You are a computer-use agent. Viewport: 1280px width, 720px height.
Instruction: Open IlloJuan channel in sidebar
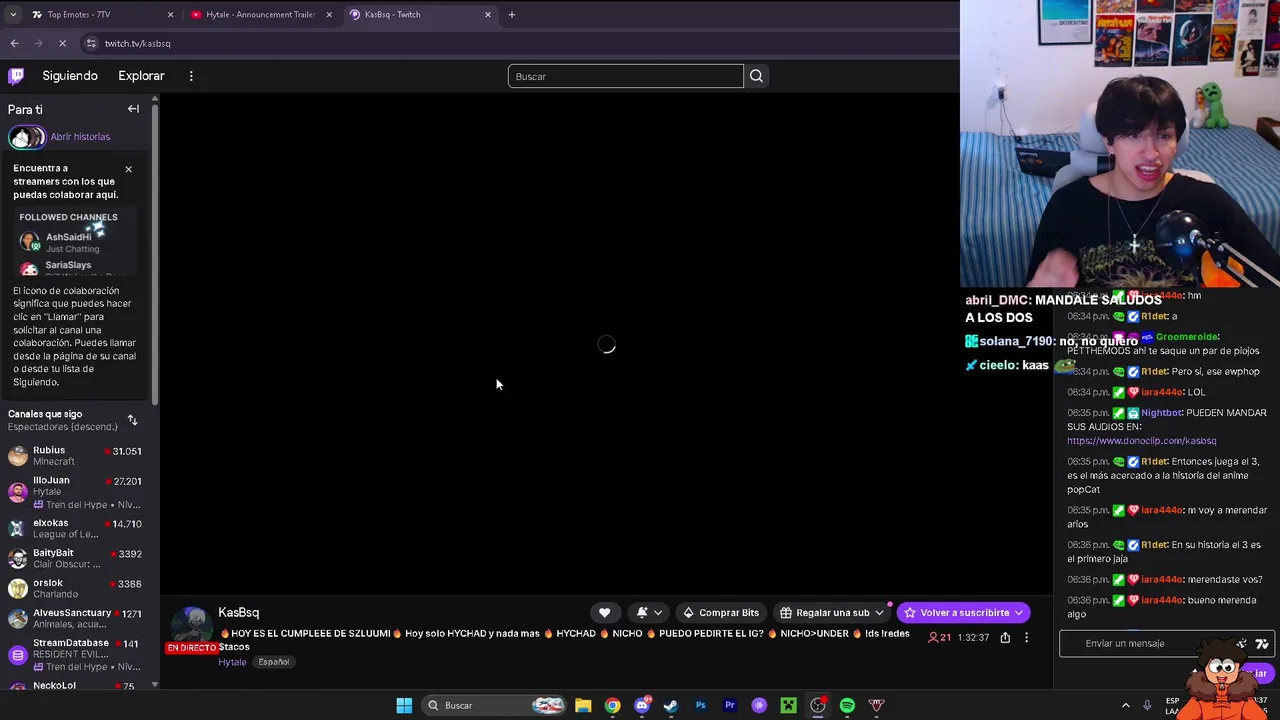tap(75, 492)
